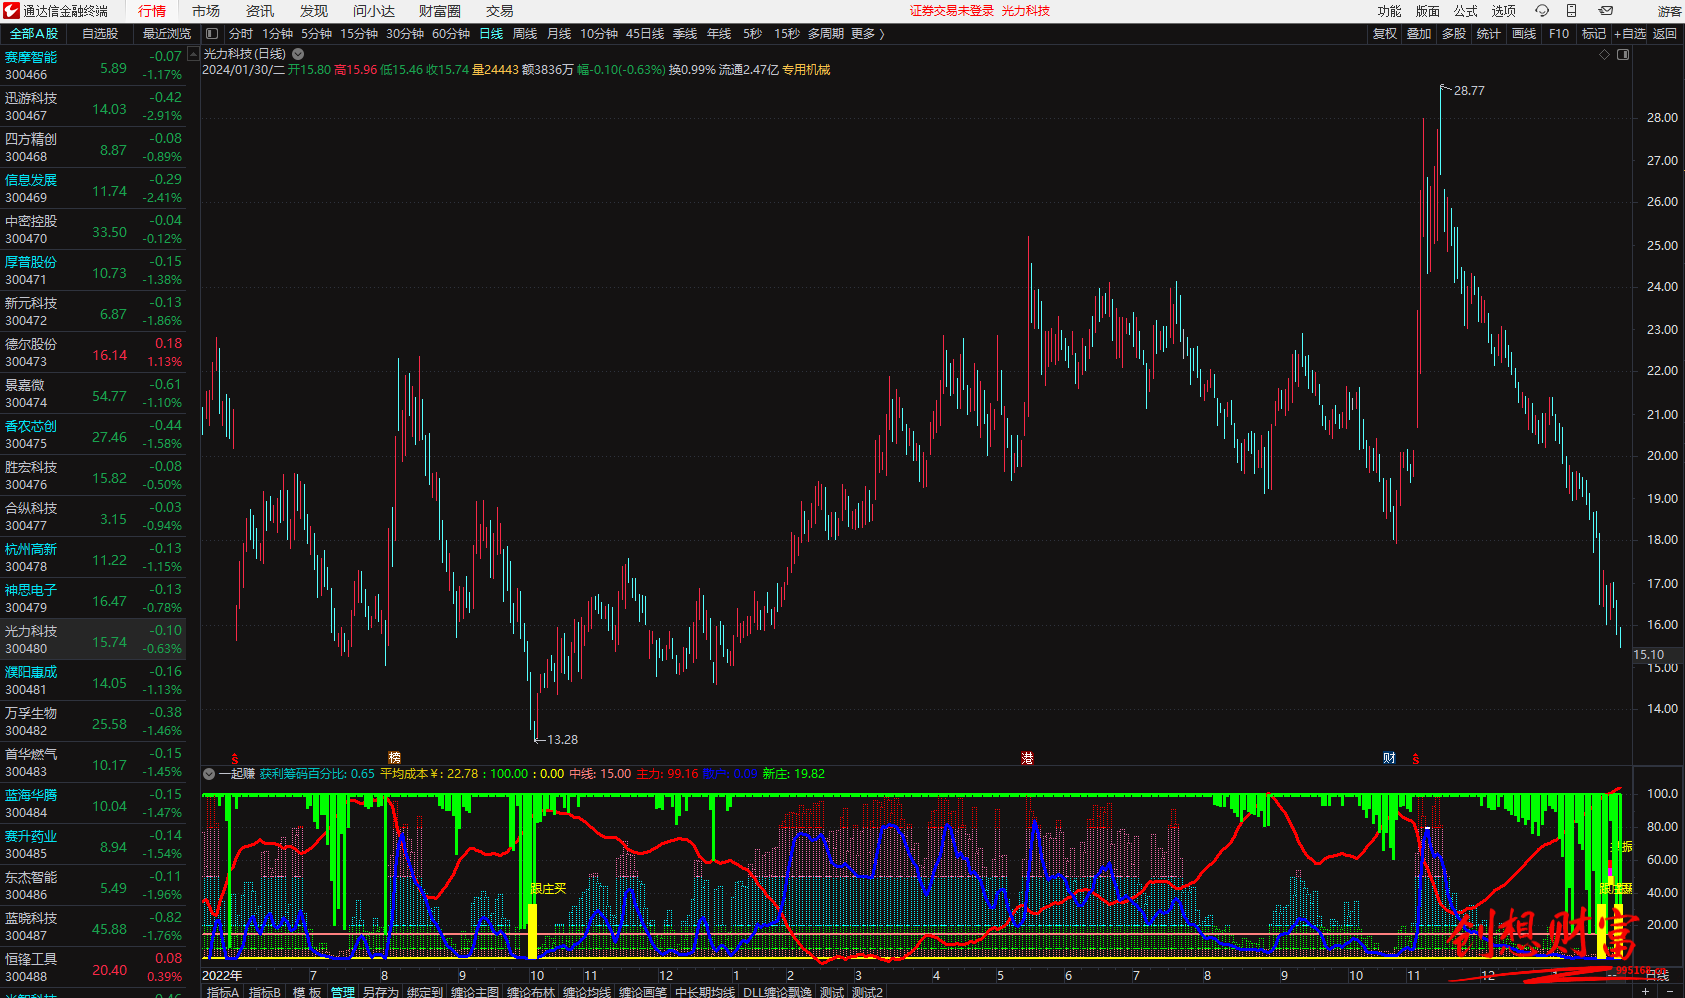Image resolution: width=1685 pixels, height=998 pixels.
Task: Open the mail message icon
Action: pos(1606,11)
